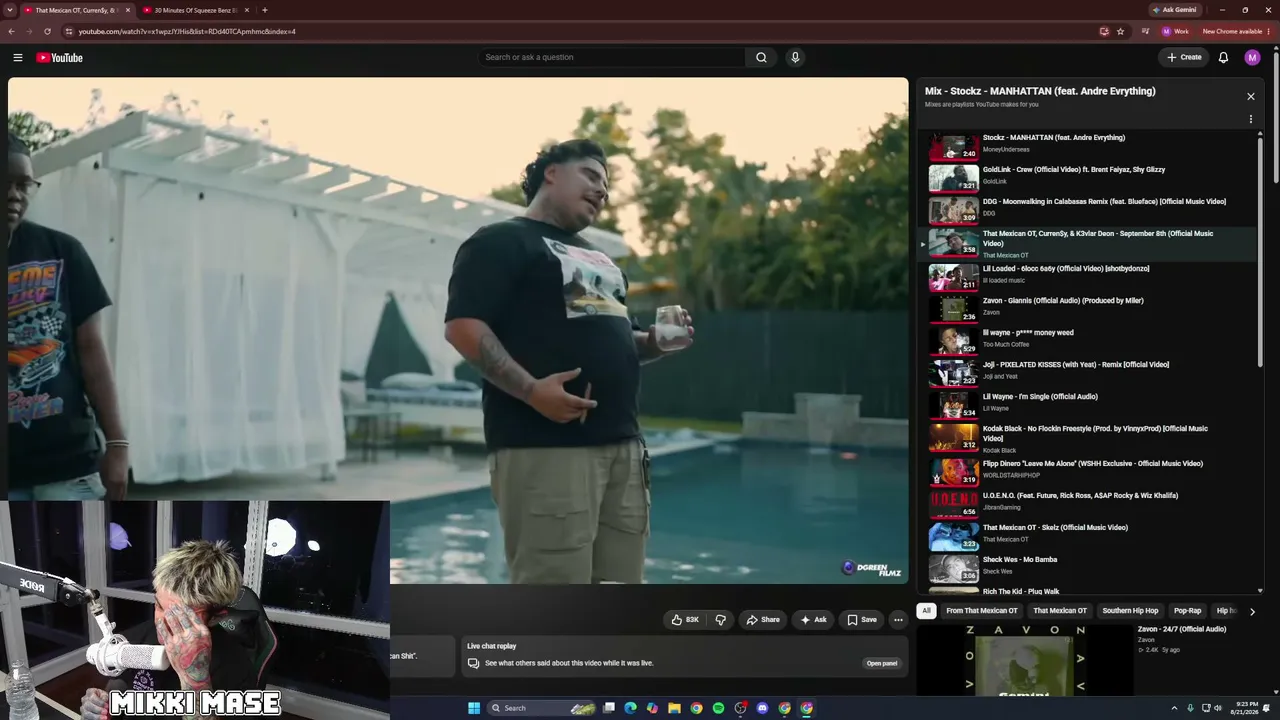Viewport: 1280px width, 720px height.
Task: Dislike this video
Action: 720,620
